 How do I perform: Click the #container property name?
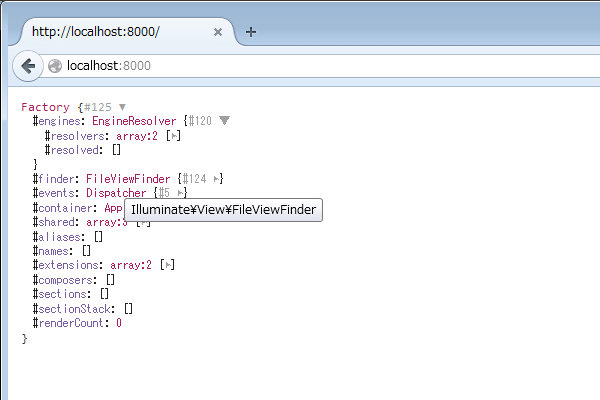63,208
